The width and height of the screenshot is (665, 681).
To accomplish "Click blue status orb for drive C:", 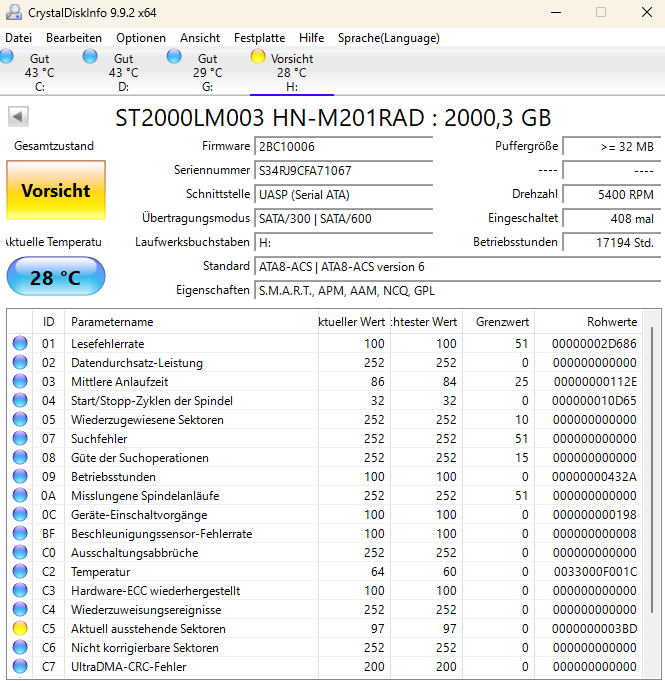I will click(x=7, y=56).
